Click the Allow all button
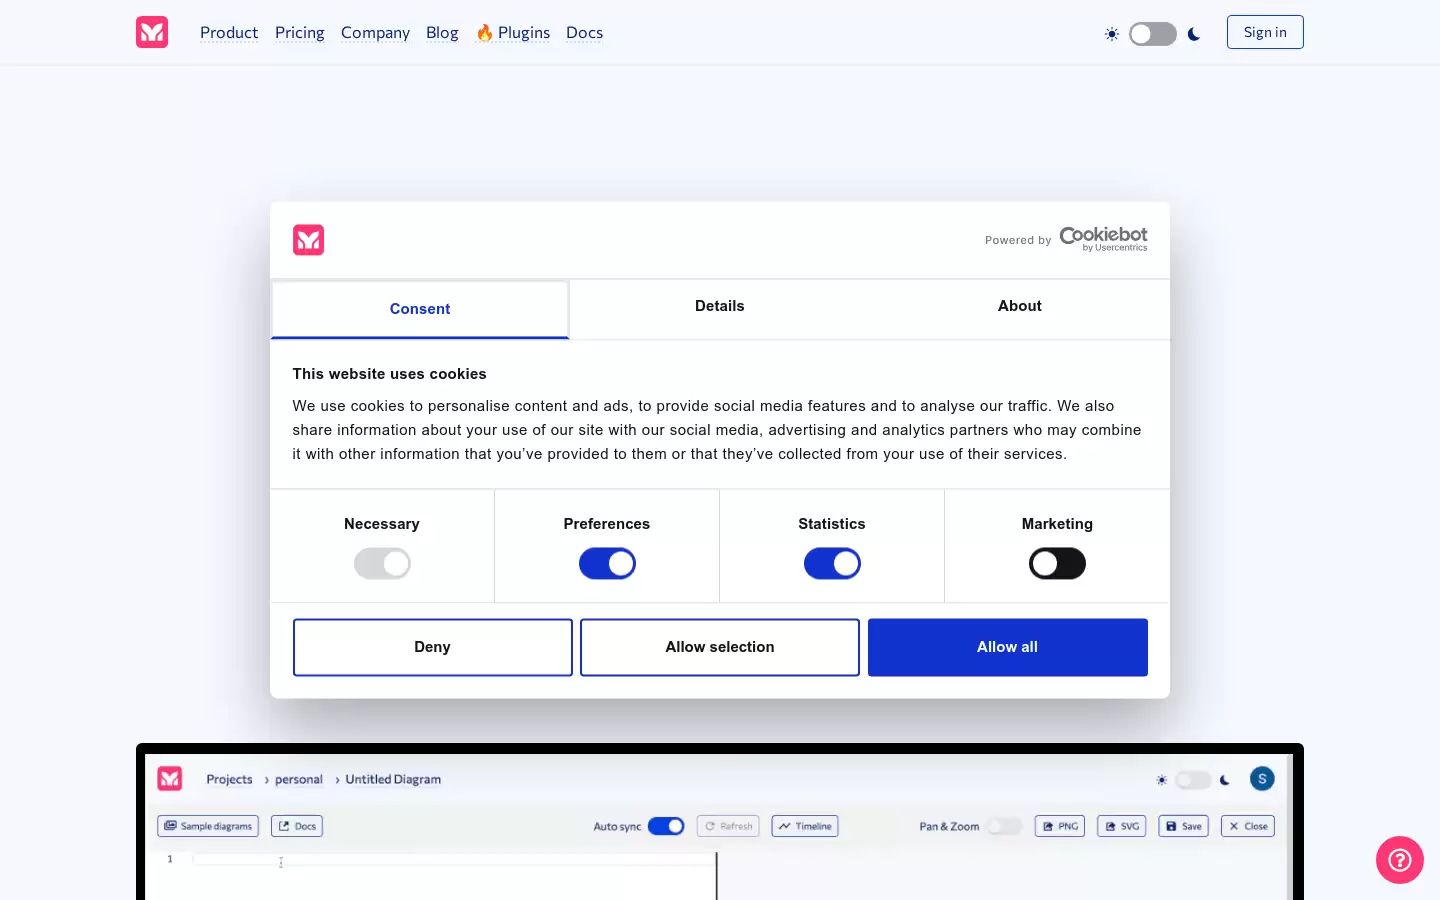The image size is (1440, 900). tap(1008, 647)
